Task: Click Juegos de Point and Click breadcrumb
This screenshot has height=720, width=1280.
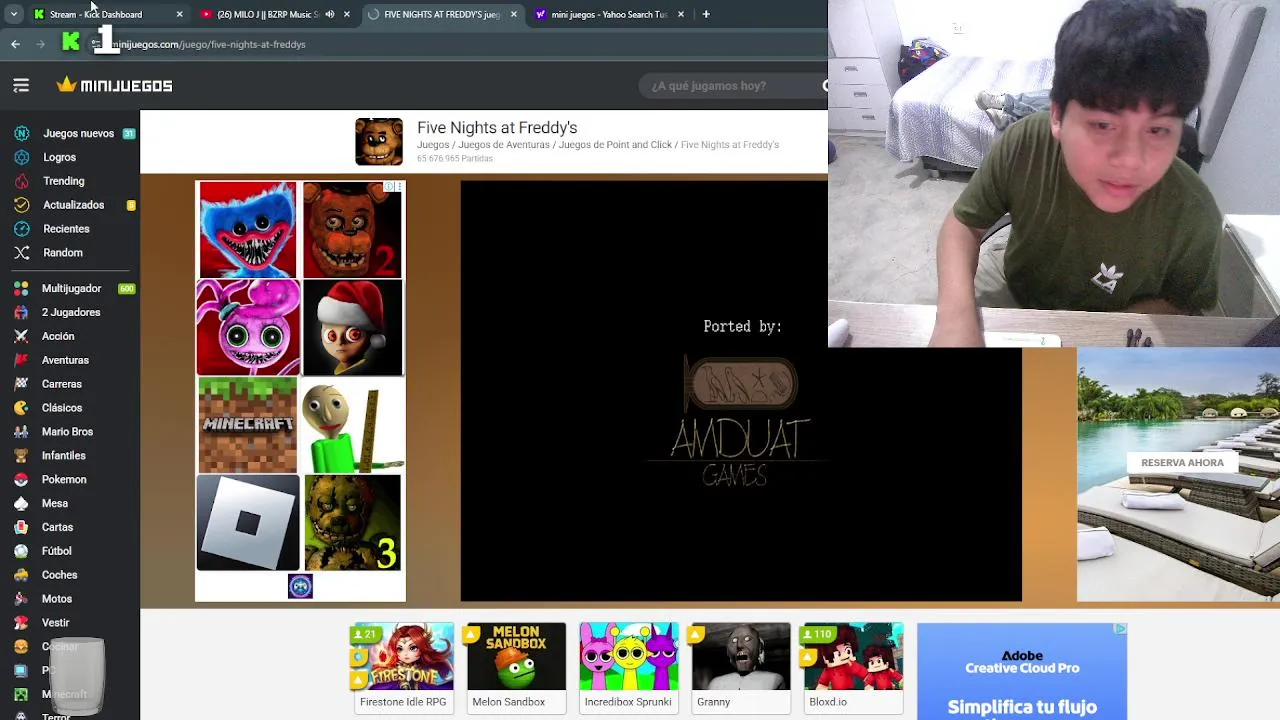Action: [615, 145]
